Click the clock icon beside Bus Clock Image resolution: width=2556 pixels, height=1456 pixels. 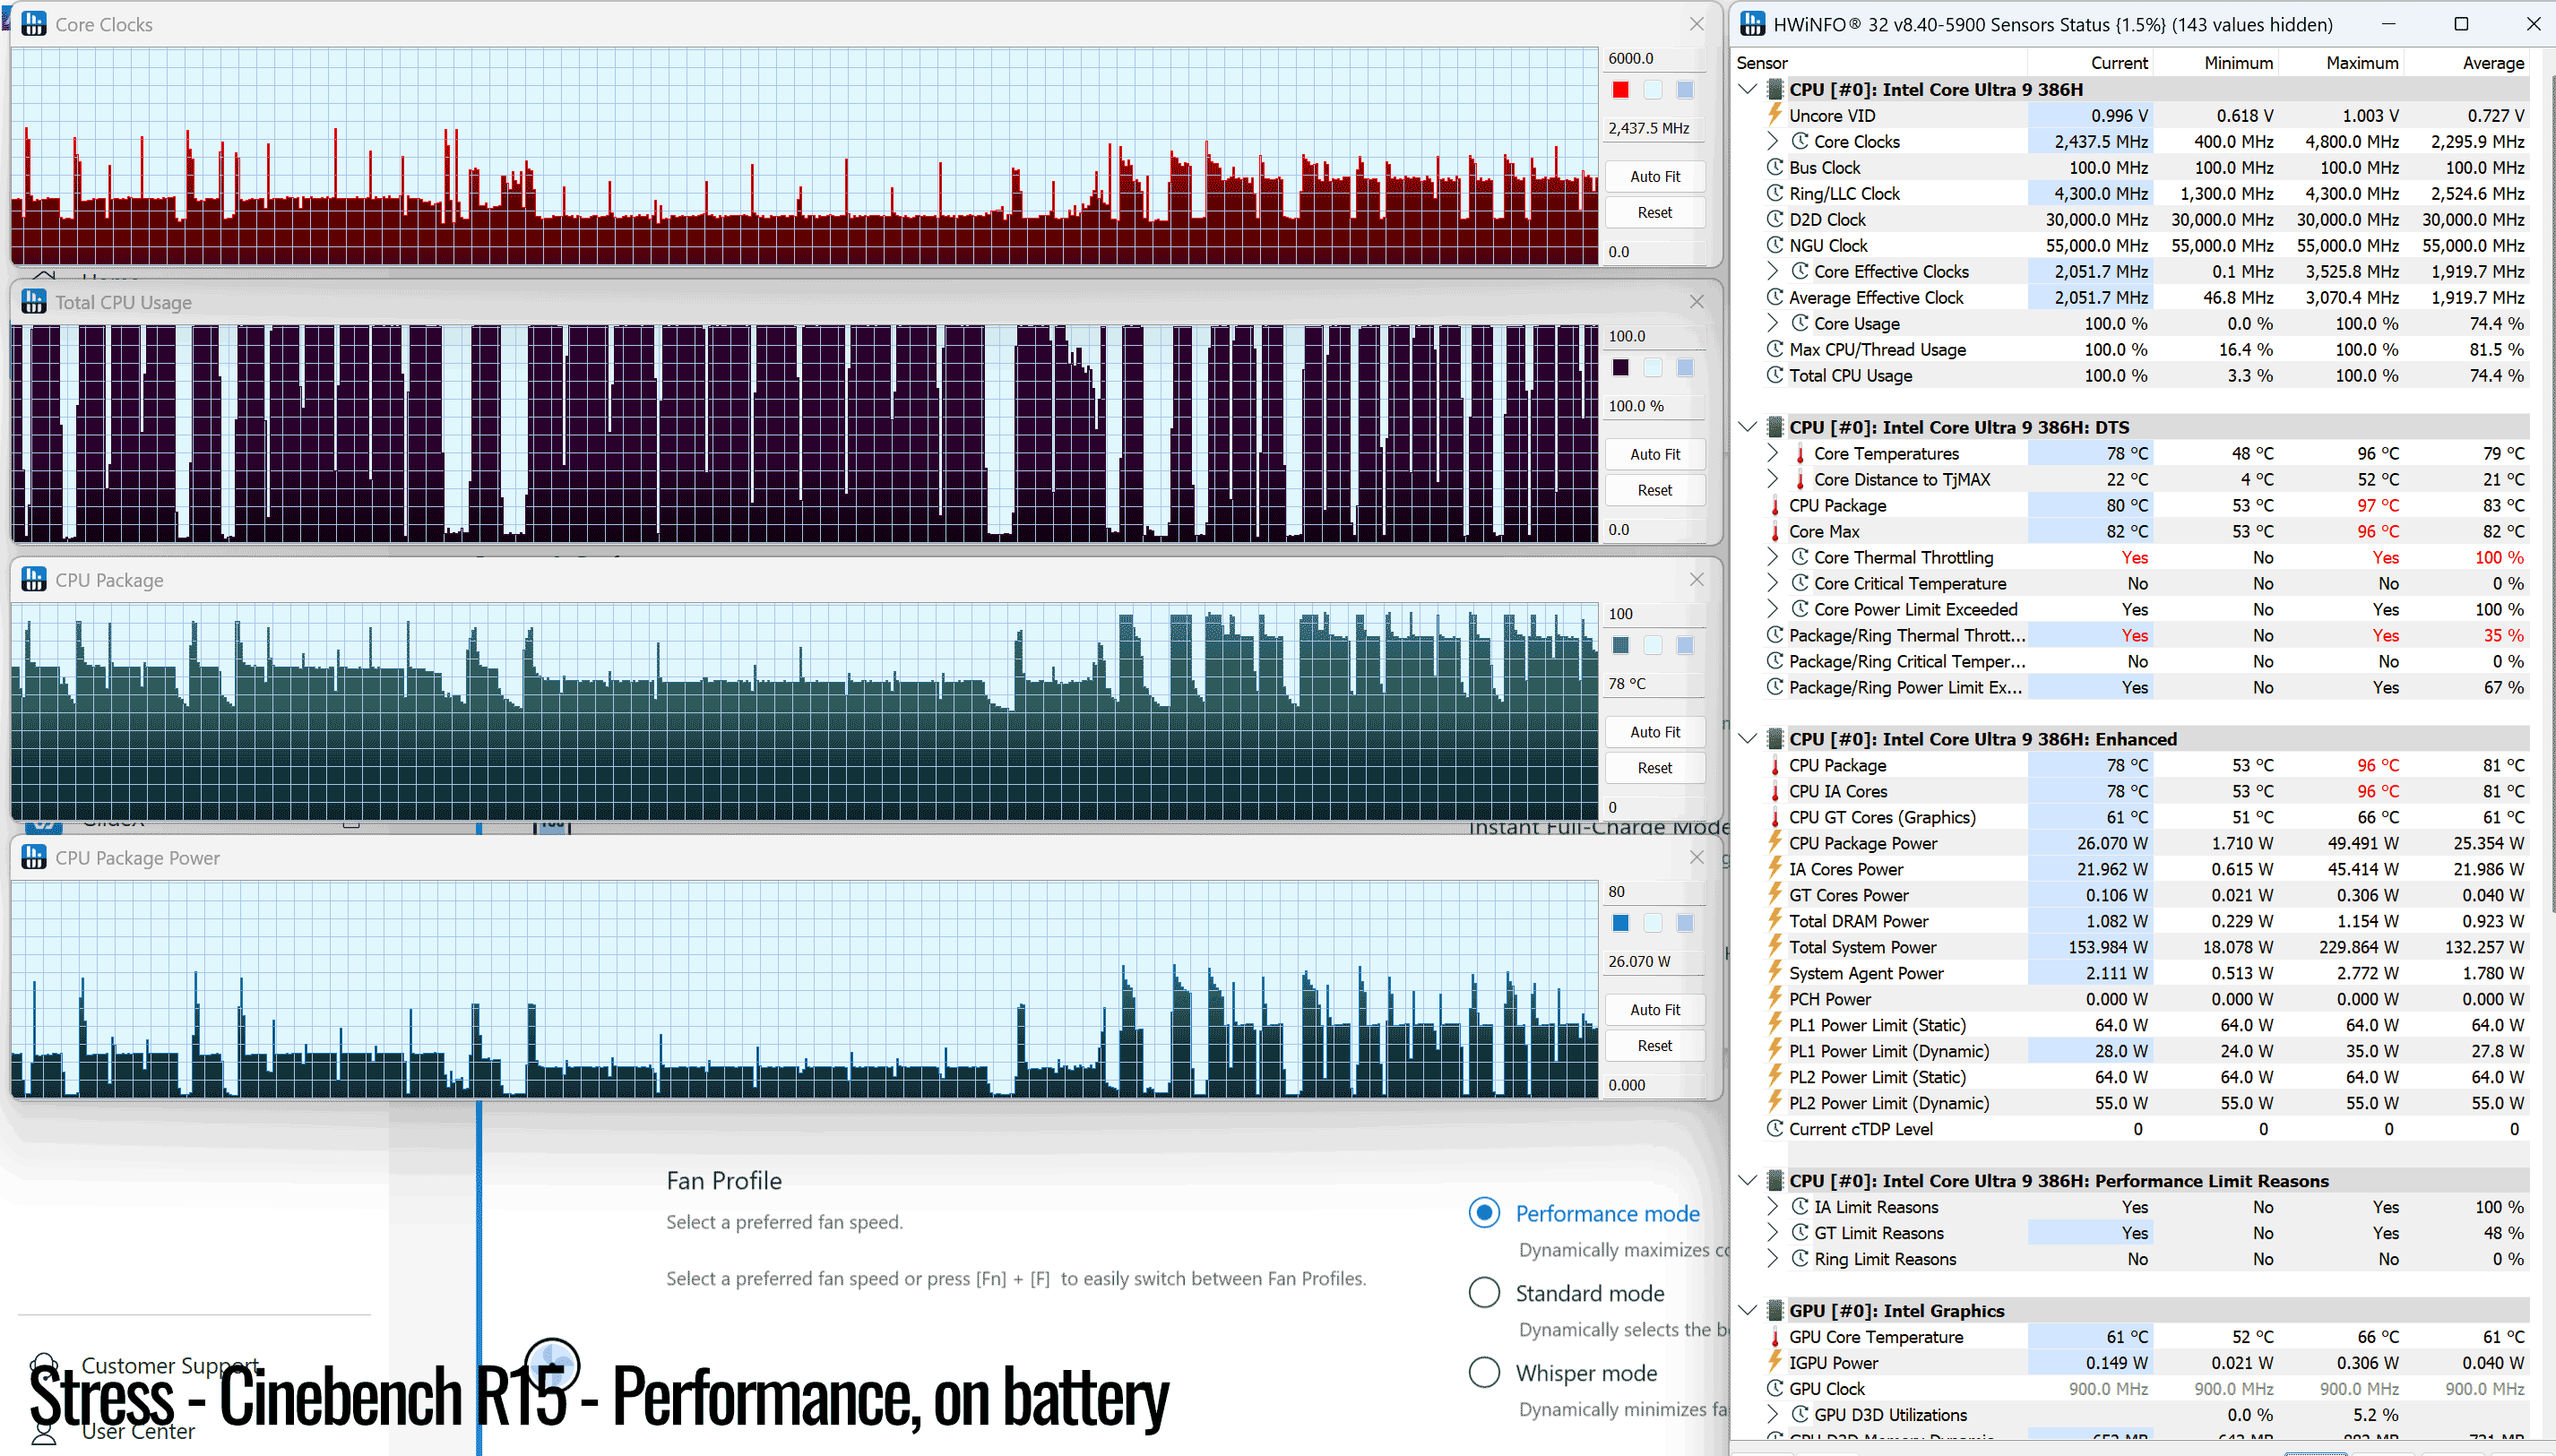1775,167
